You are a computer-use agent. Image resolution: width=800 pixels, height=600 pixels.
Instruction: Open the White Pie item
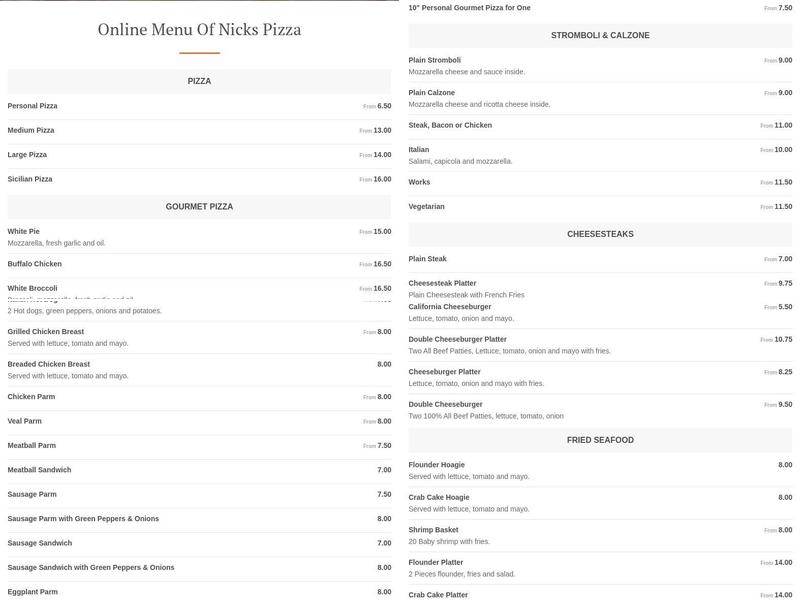pyautogui.click(x=24, y=231)
